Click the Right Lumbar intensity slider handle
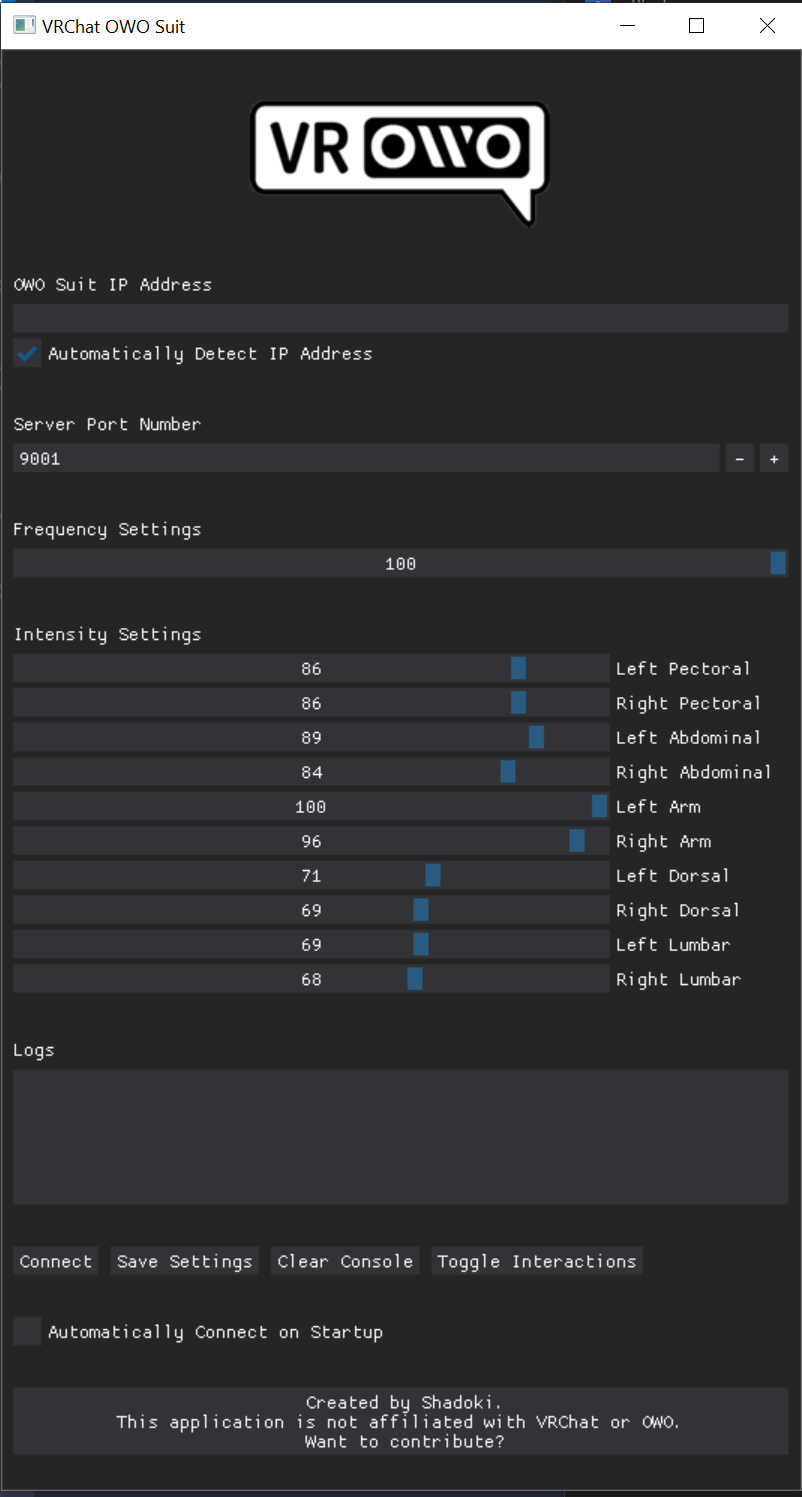802x1497 pixels. tap(415, 979)
